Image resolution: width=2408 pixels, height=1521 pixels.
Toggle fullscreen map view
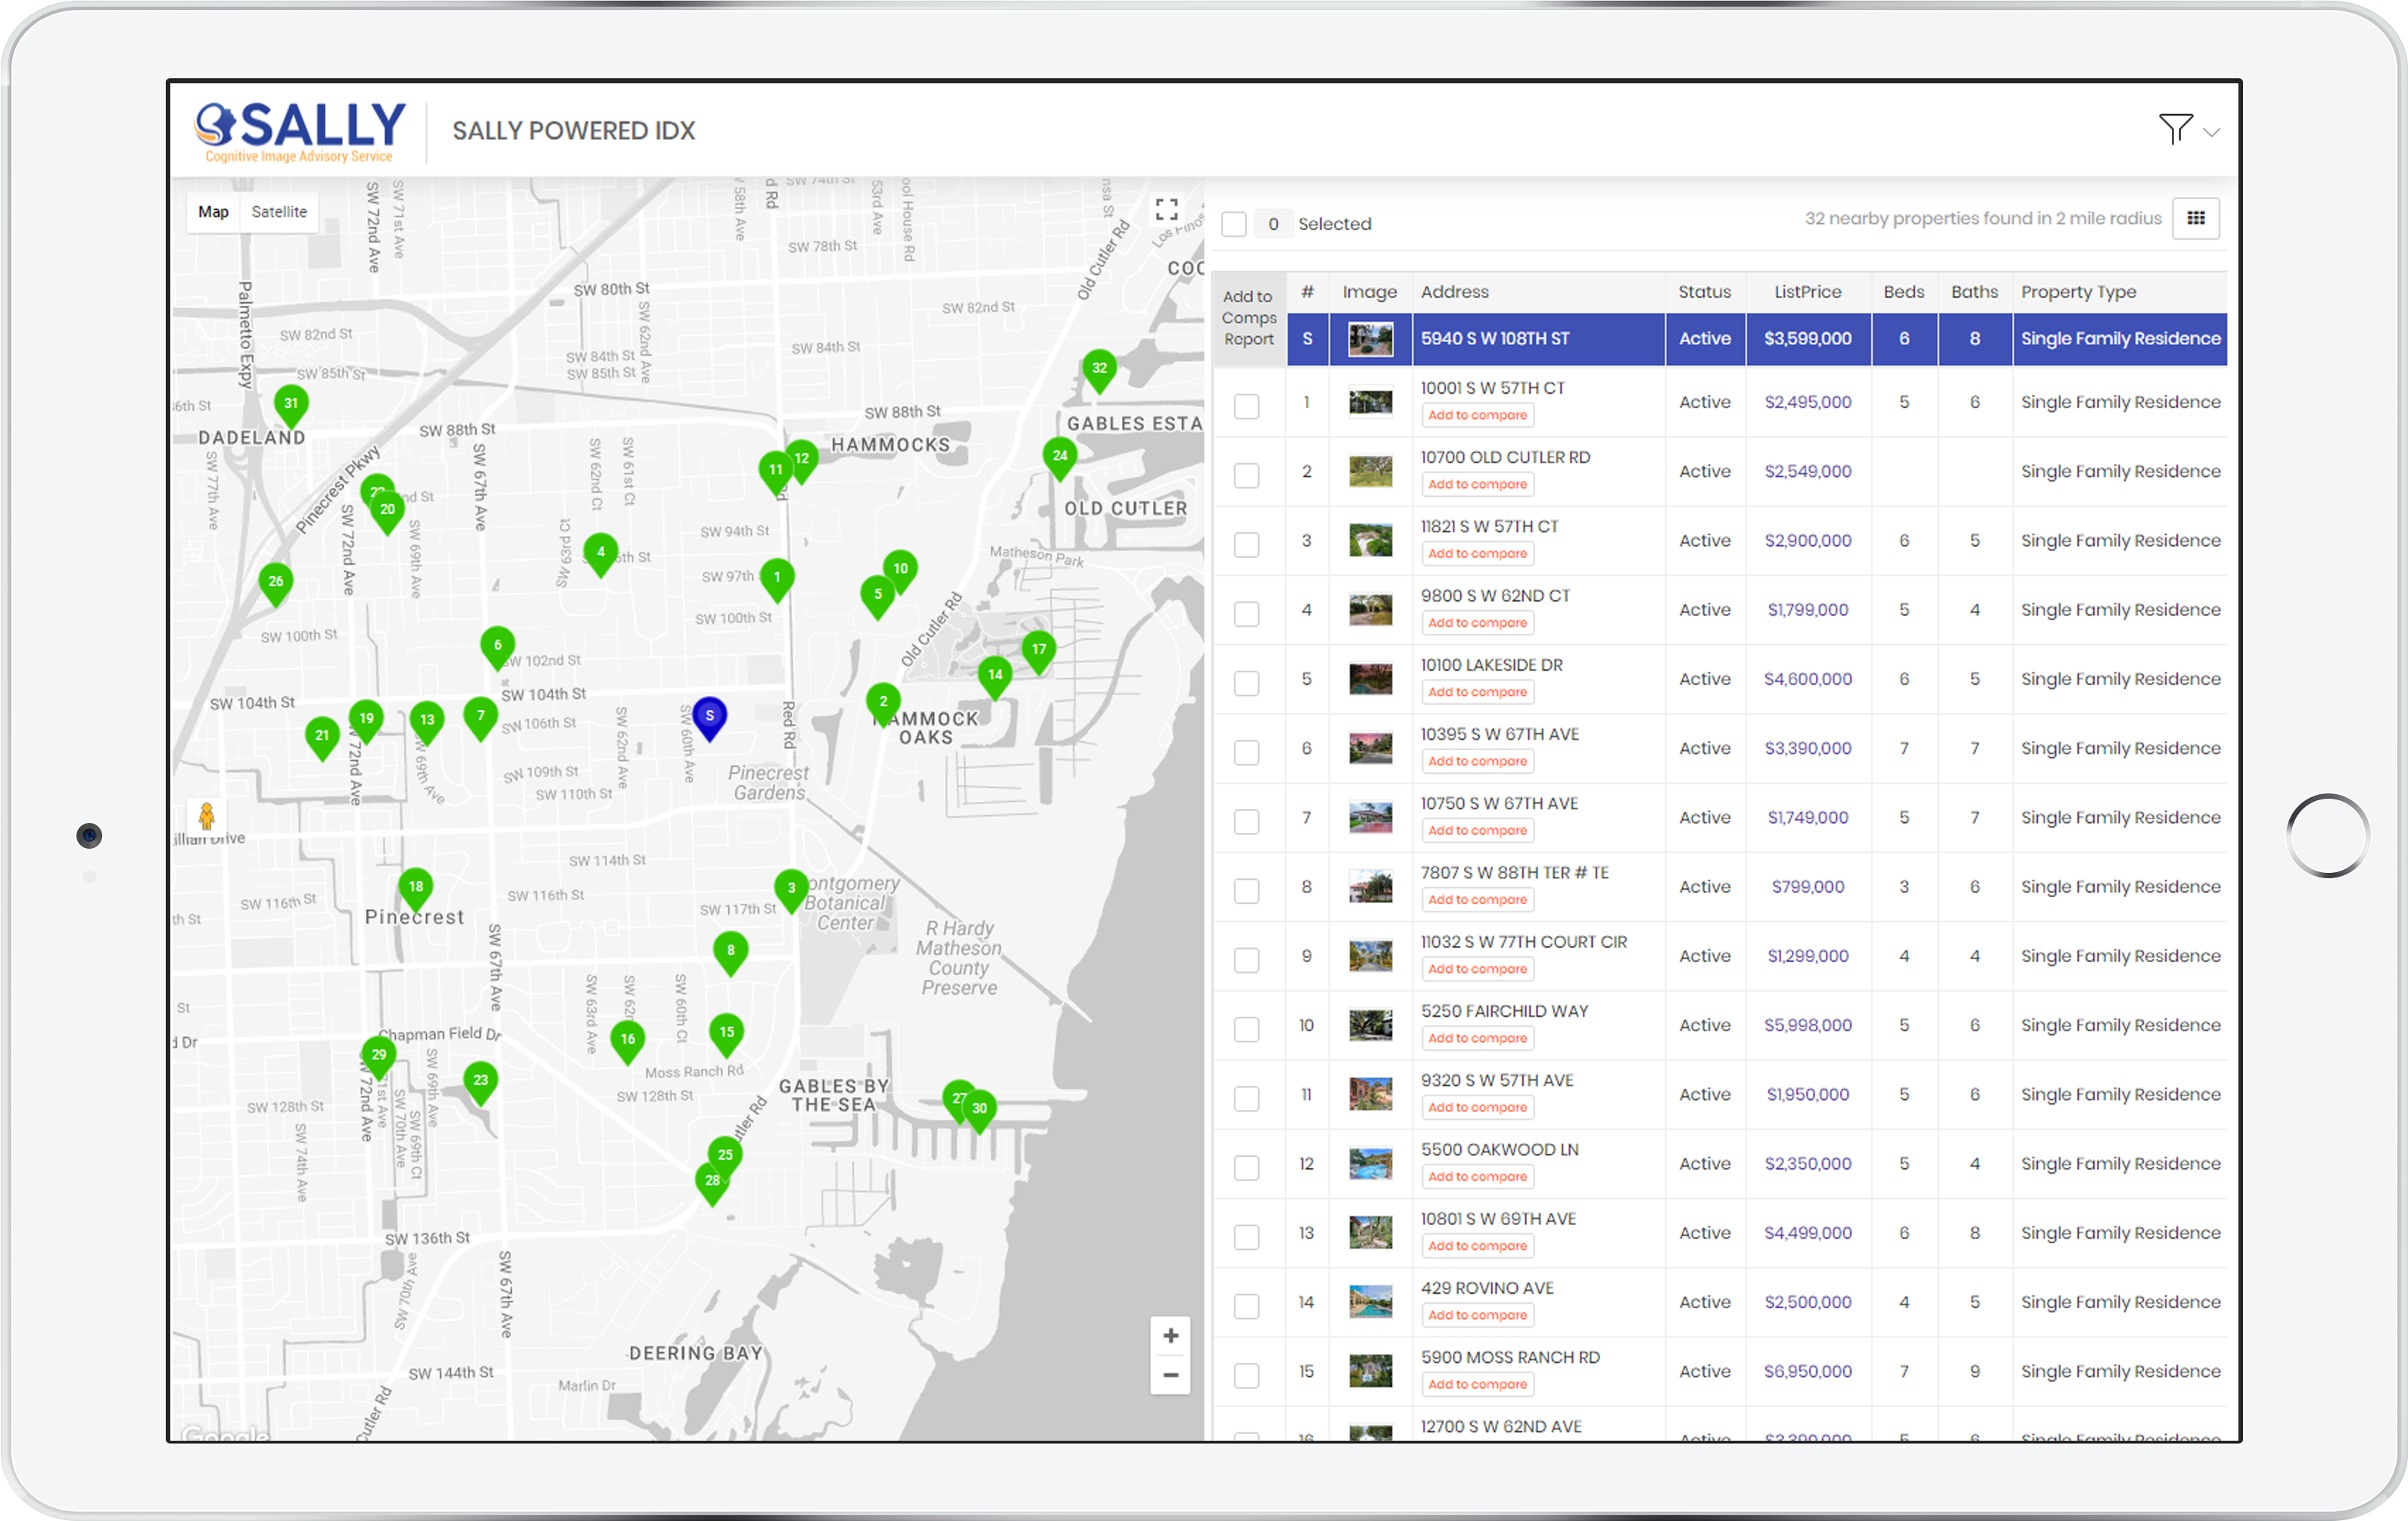1166,210
